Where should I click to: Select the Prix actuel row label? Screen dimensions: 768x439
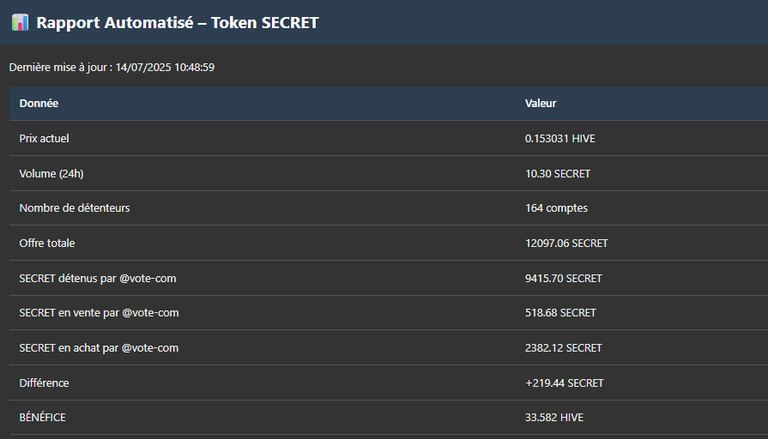pyautogui.click(x=44, y=139)
